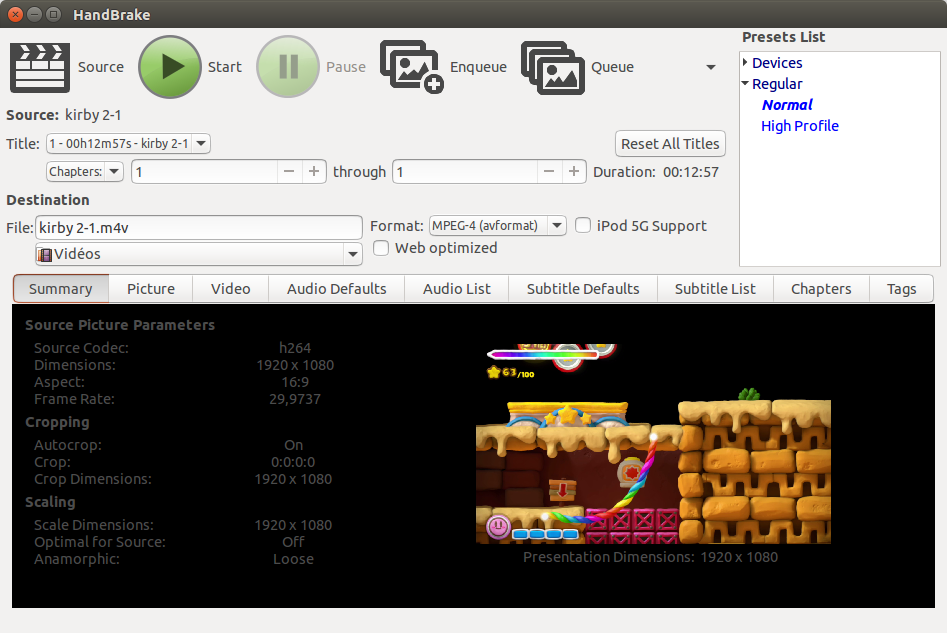The image size is (947, 633).
Task: Switch to the Picture tab
Action: point(151,289)
